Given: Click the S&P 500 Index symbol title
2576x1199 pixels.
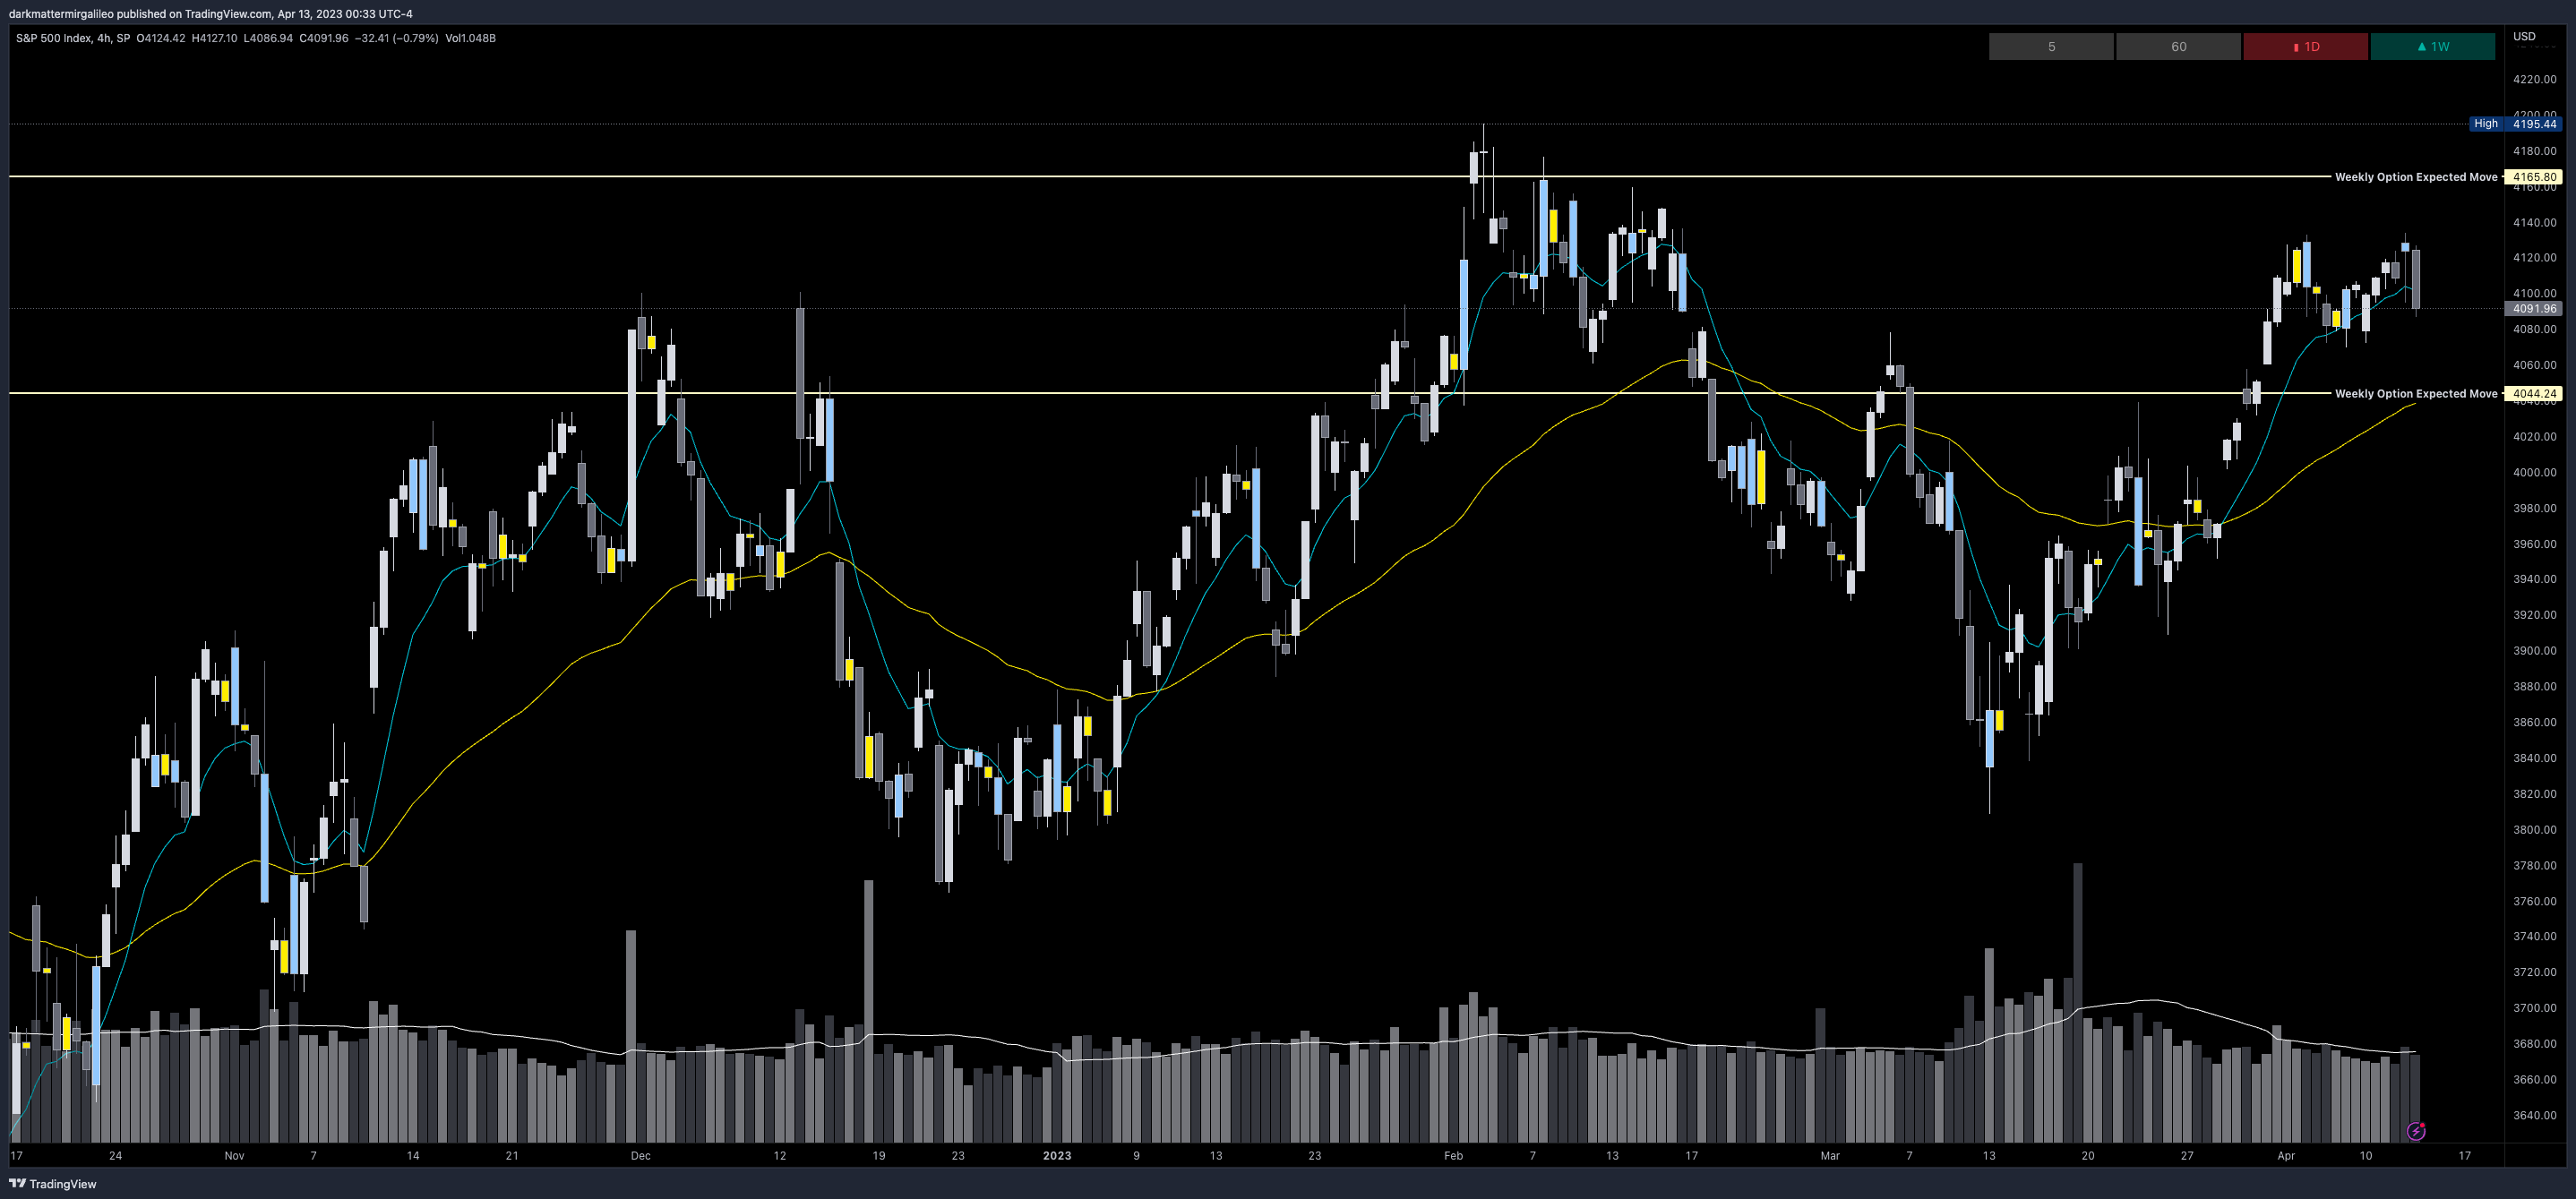Looking at the screenshot, I should click(53, 38).
